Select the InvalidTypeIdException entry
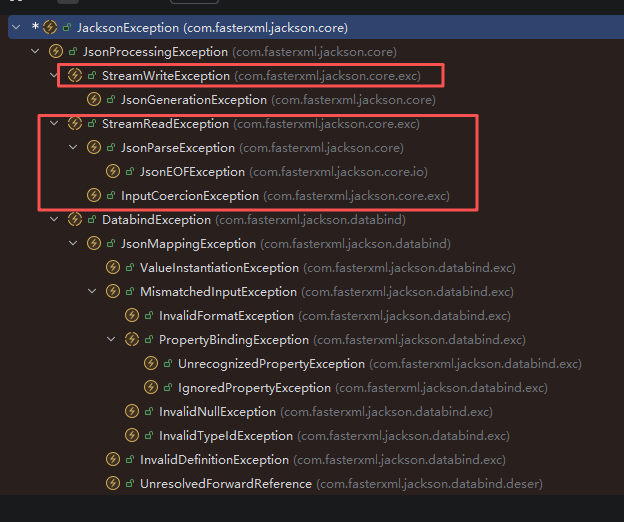Image resolution: width=624 pixels, height=522 pixels. (225, 436)
